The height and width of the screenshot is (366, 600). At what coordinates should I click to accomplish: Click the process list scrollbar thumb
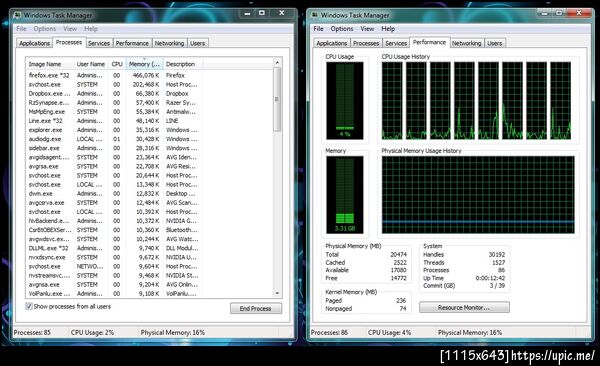coord(277,100)
